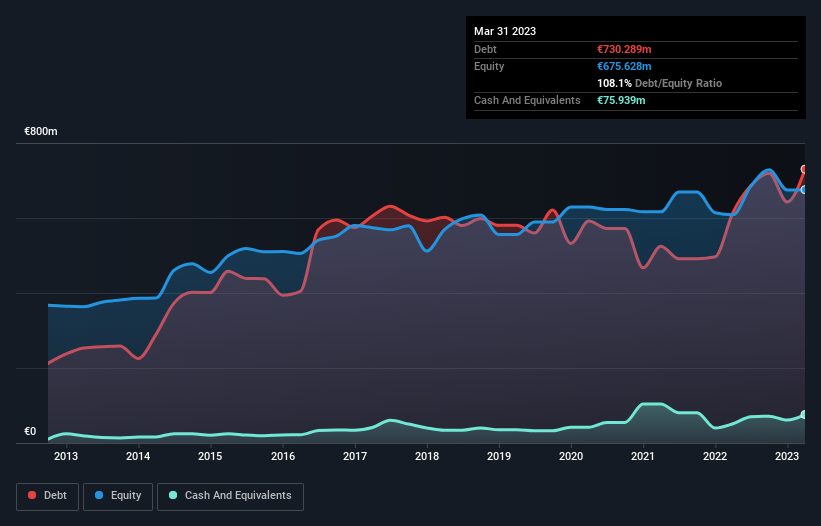Toggle the Debt legend button

click(48, 496)
